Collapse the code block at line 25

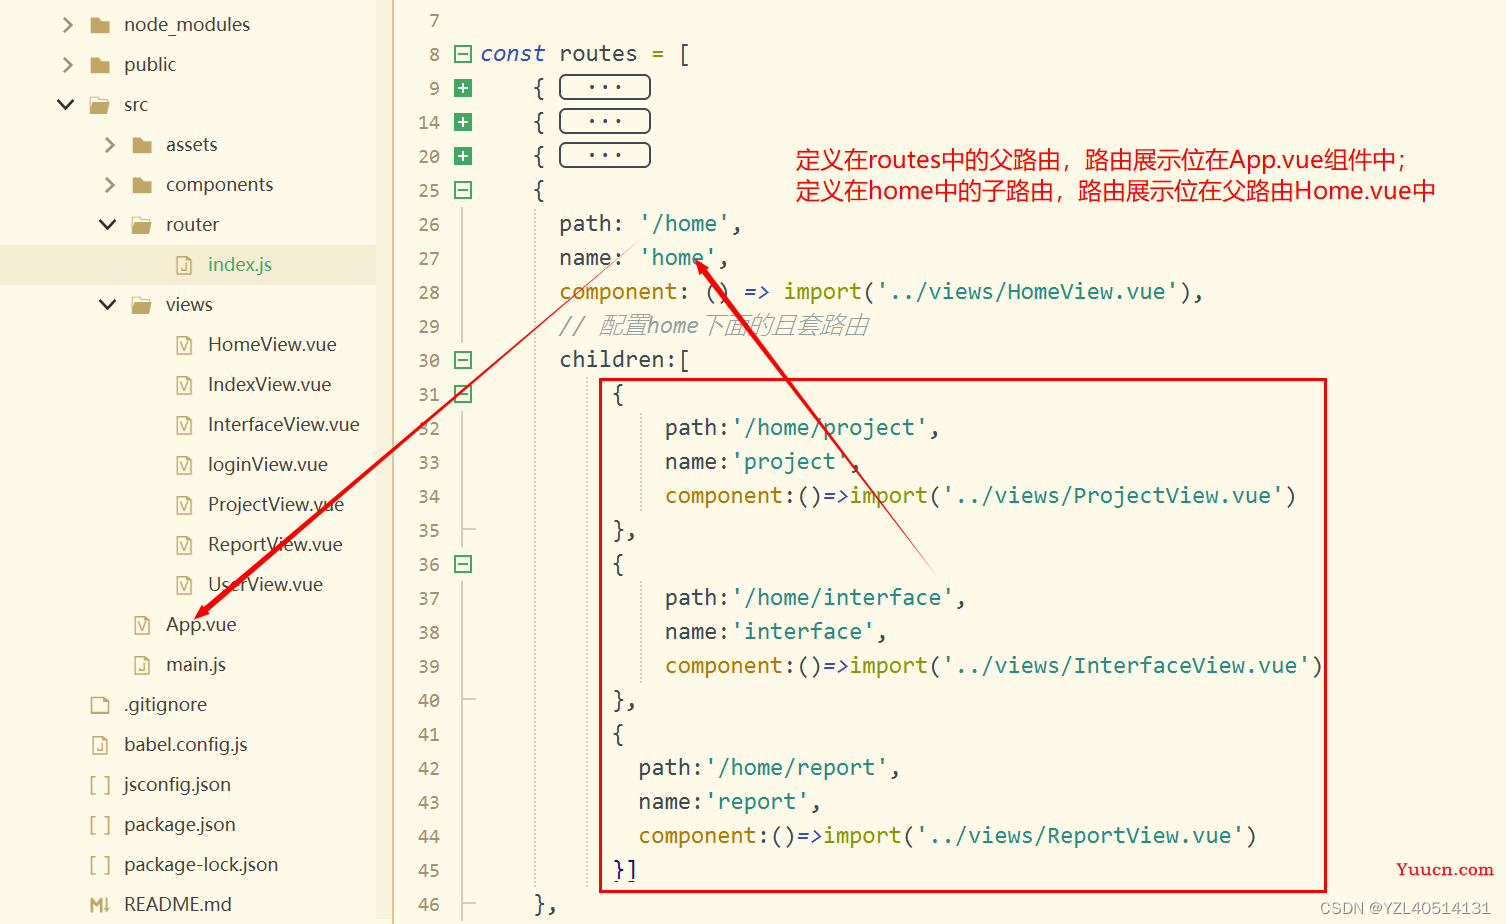(463, 190)
